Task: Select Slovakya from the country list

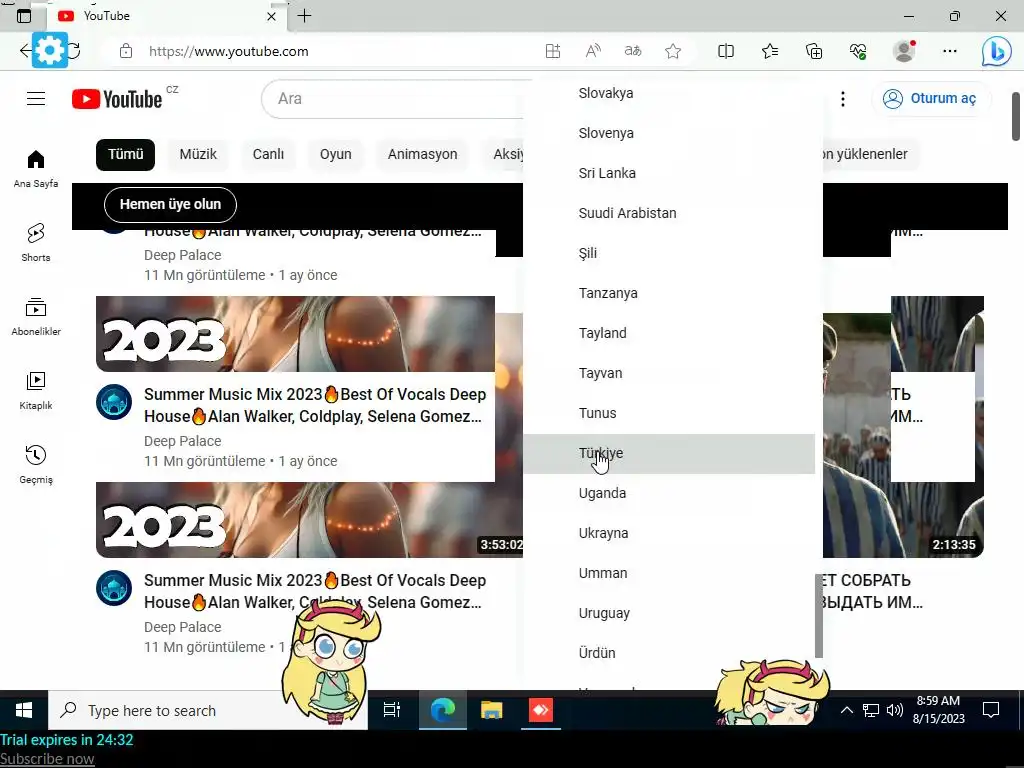Action: (x=669, y=93)
